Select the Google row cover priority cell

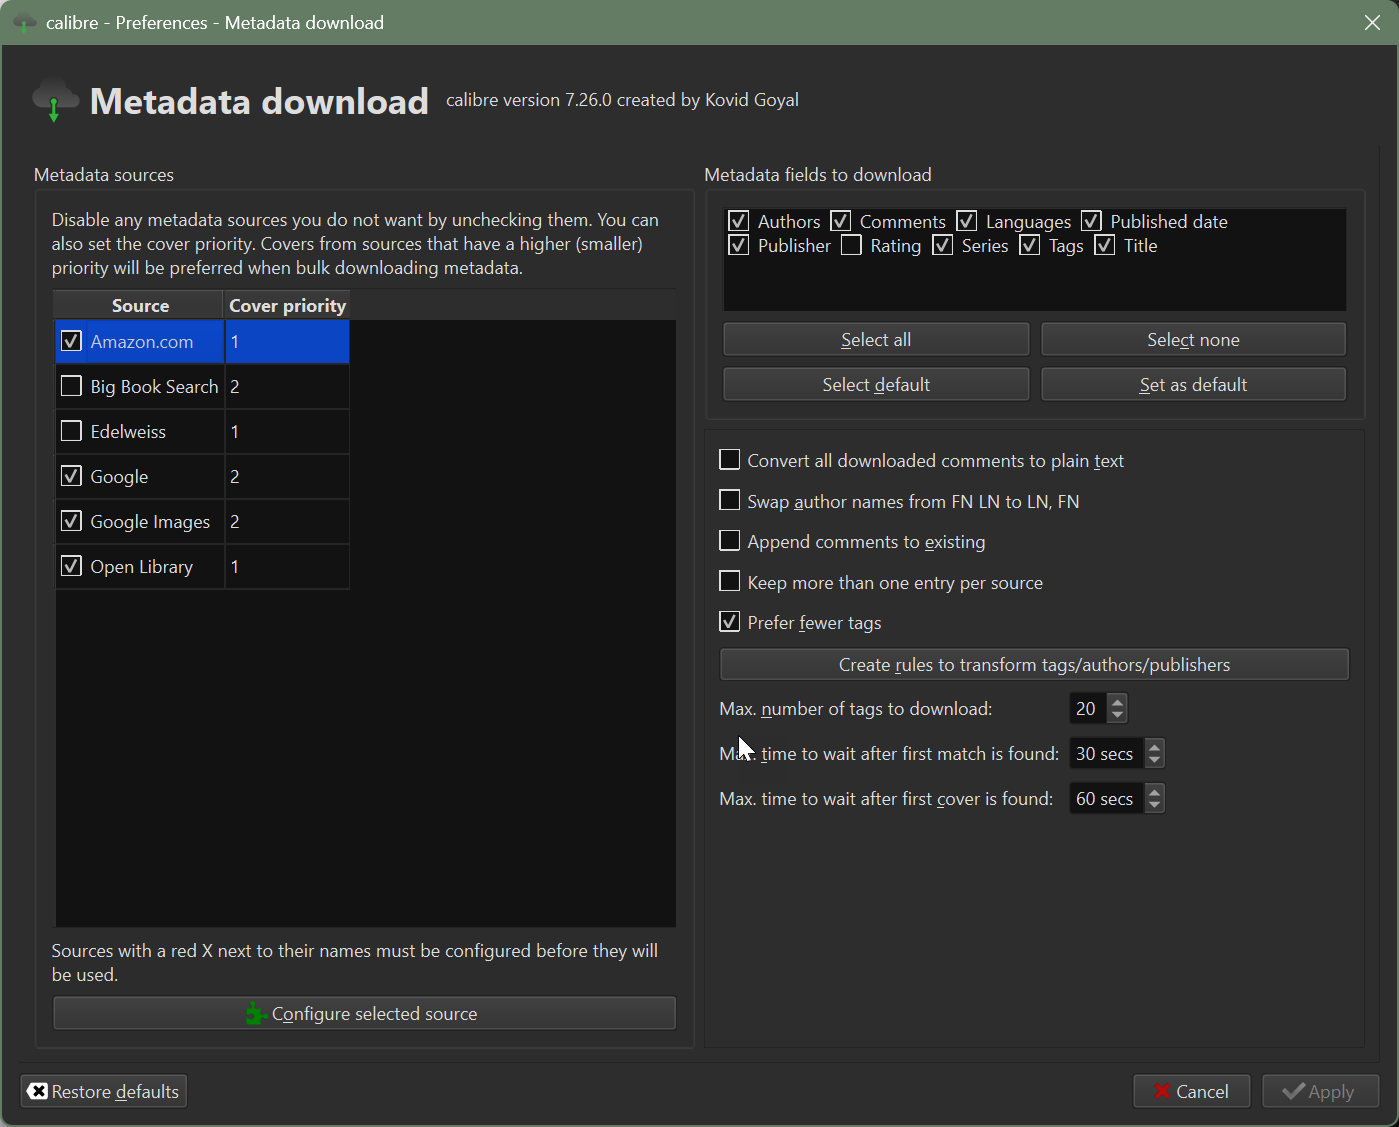click(287, 476)
